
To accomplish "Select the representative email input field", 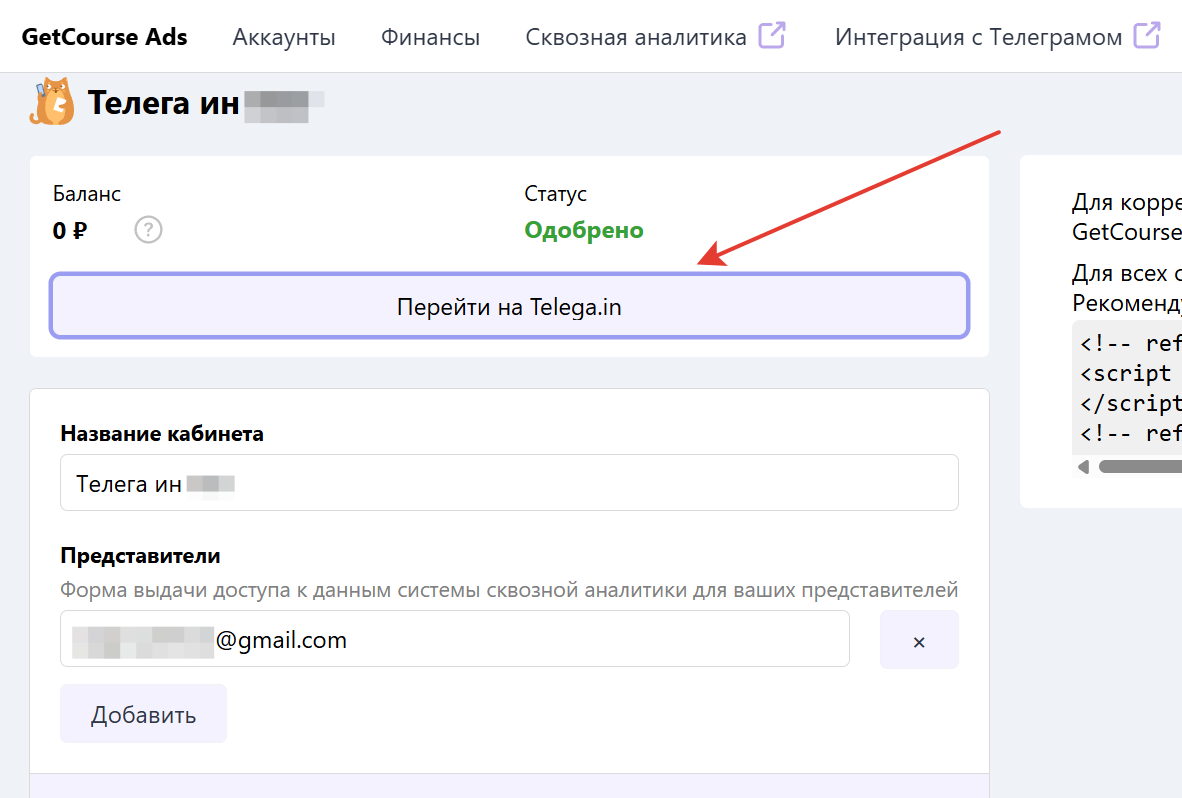I will [455, 640].
